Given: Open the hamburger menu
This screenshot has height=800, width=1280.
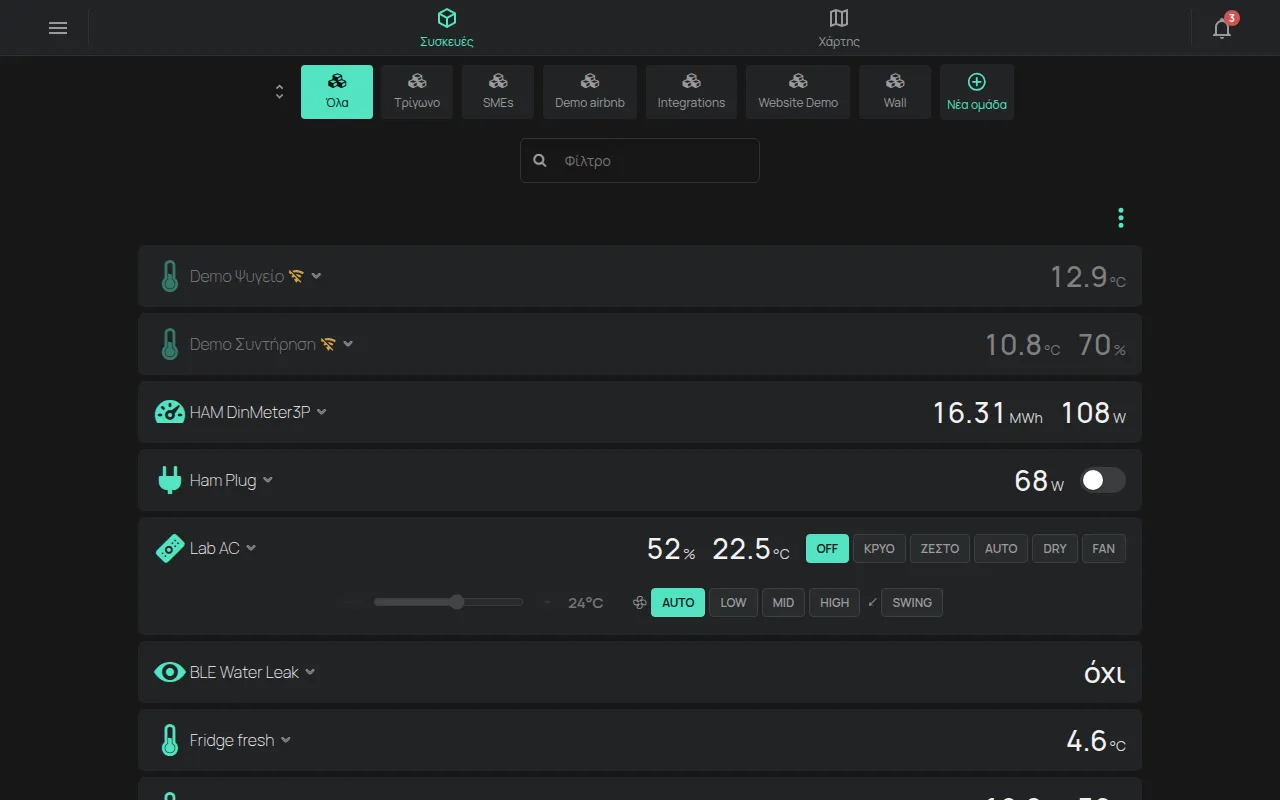Looking at the screenshot, I should [x=58, y=28].
